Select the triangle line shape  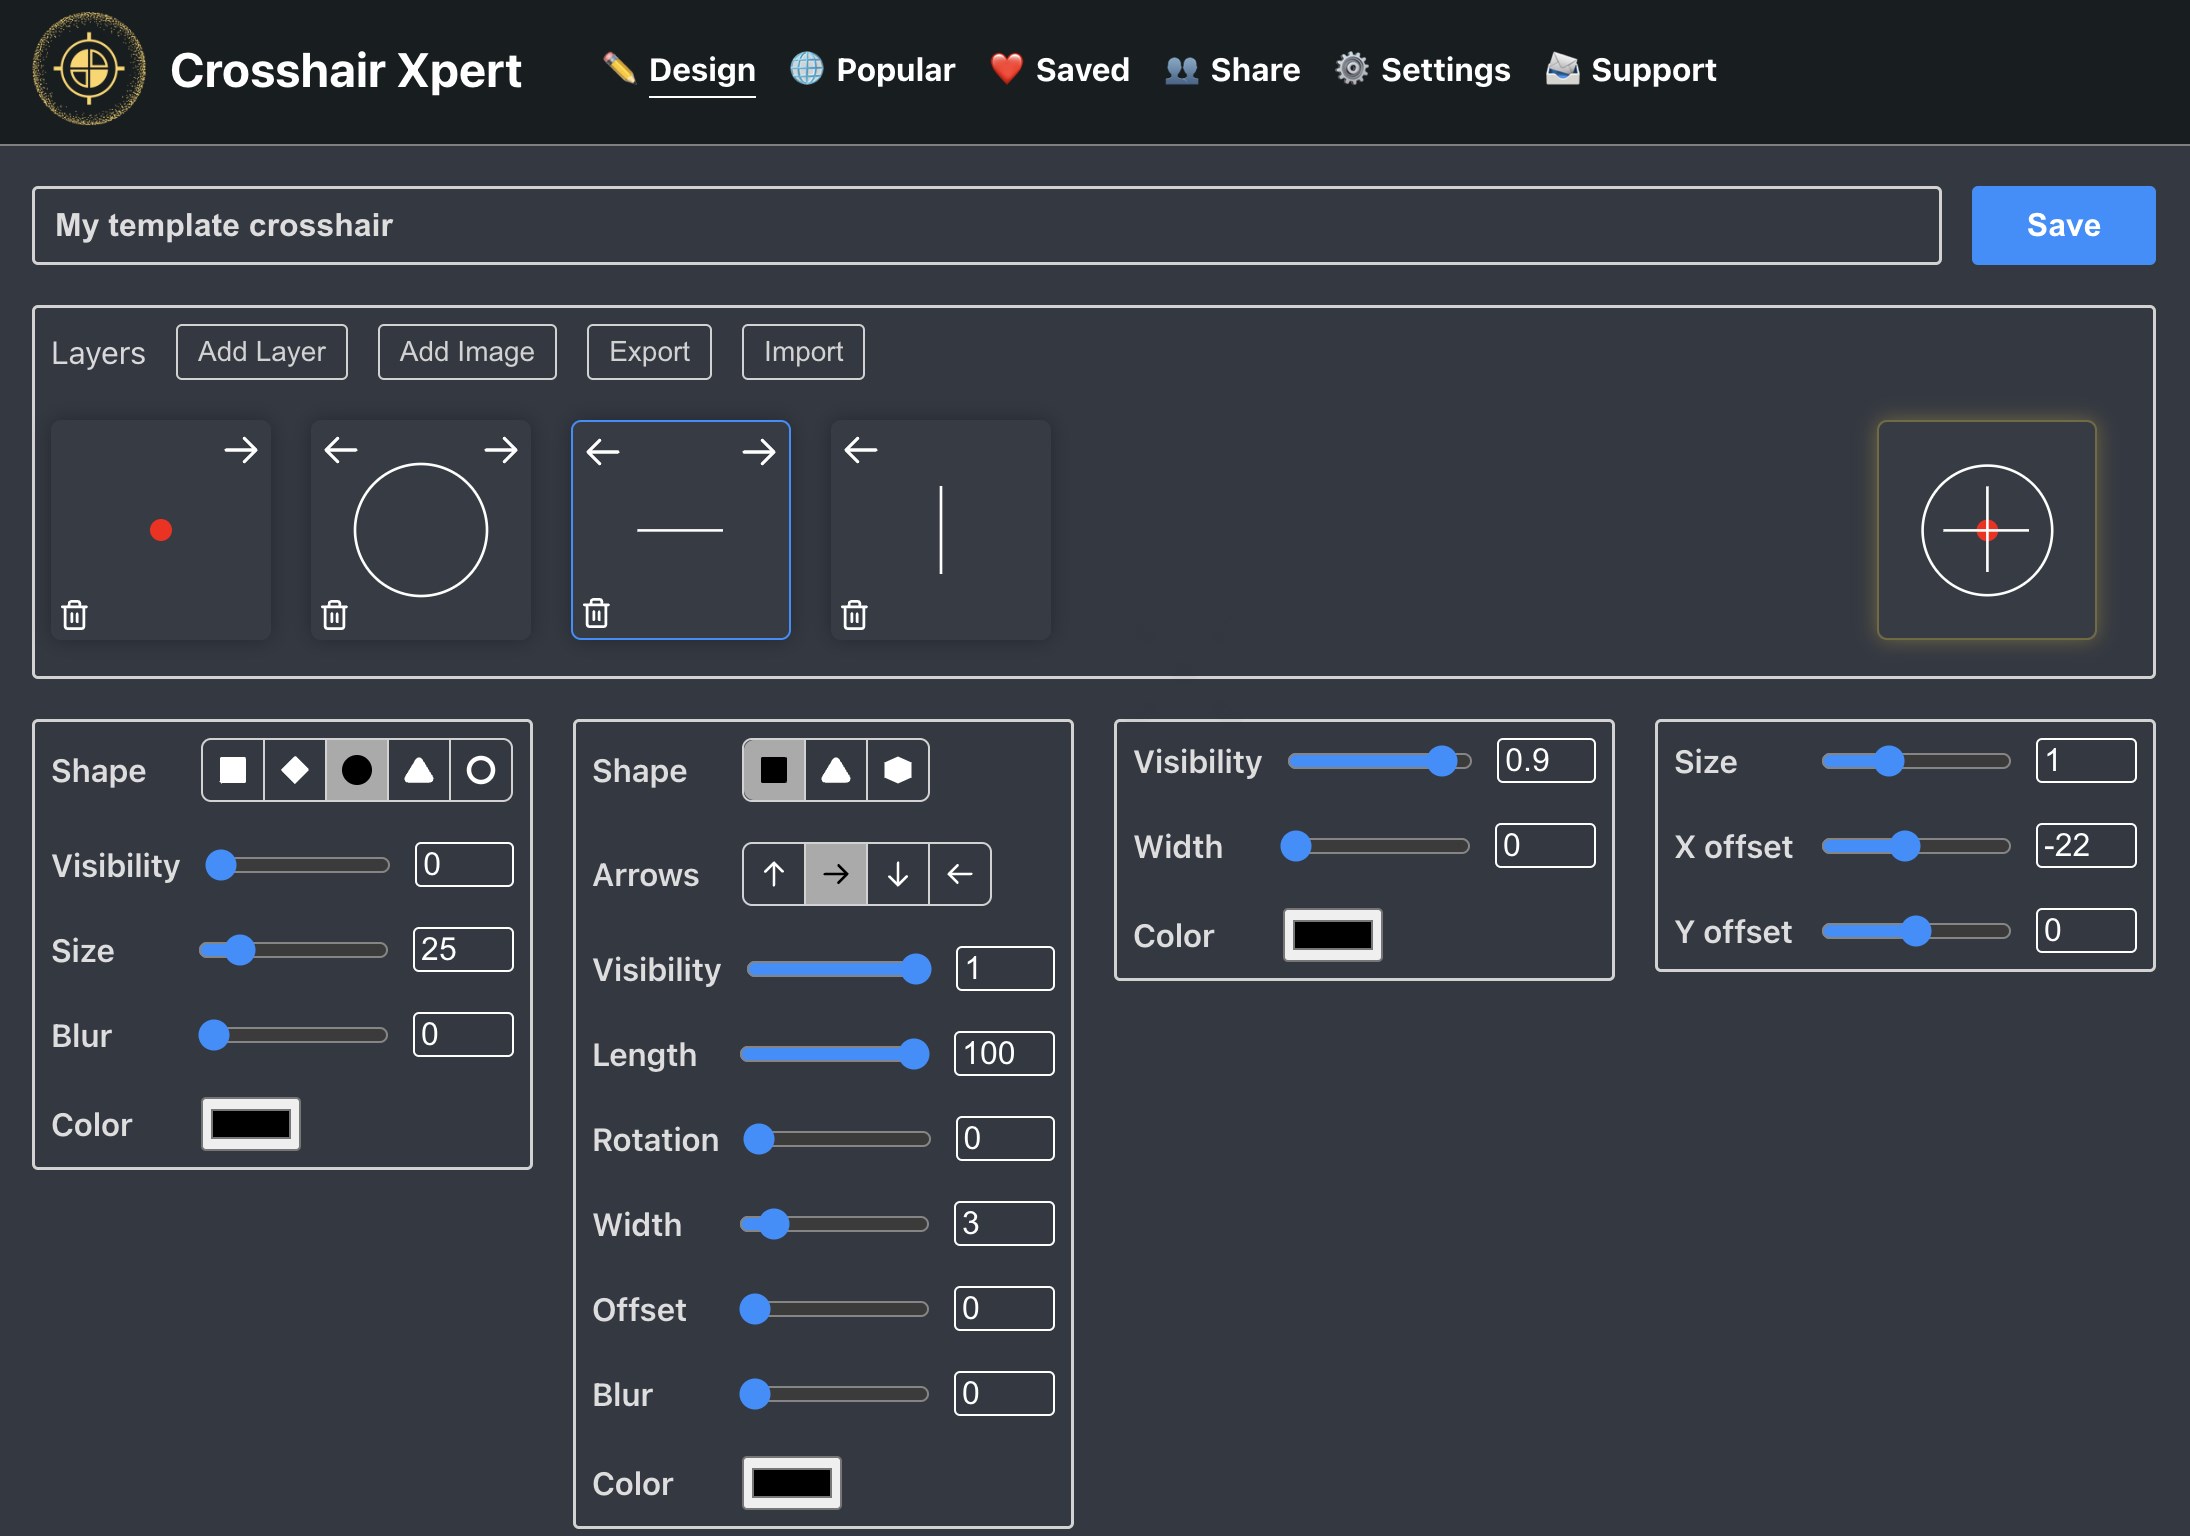[x=836, y=770]
